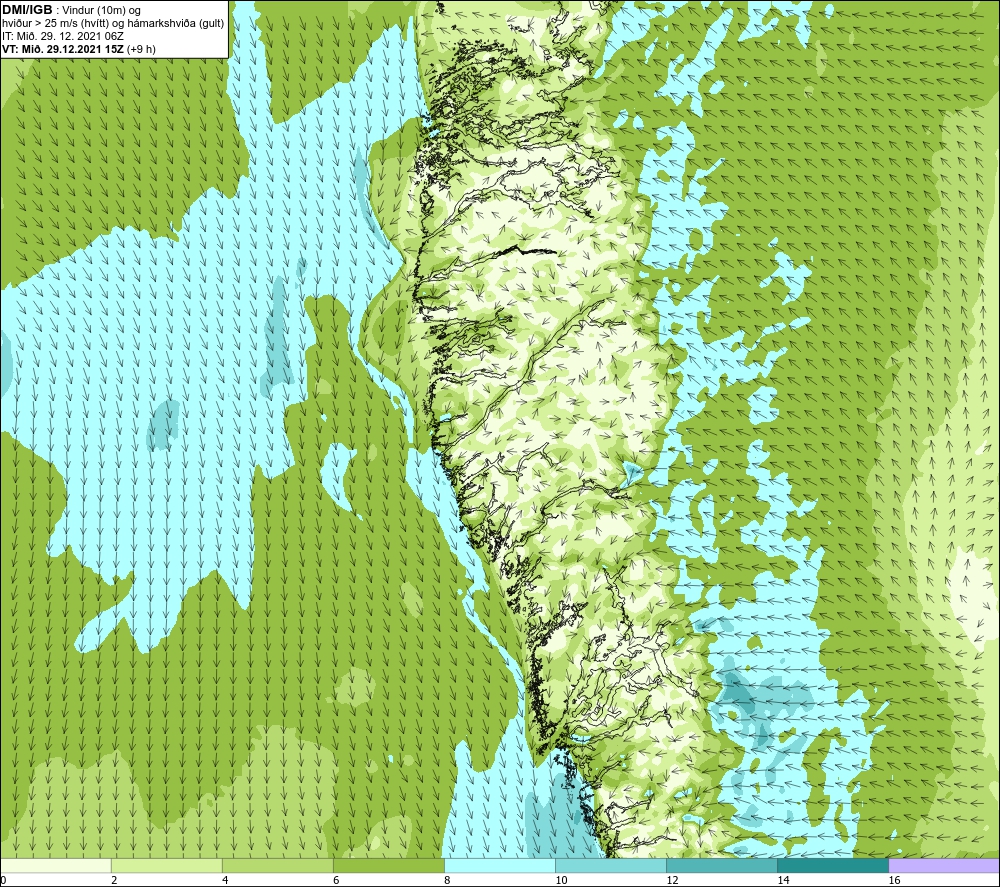Screen dimensions: 1000x887
Task: Click the scale label '12'
Action: [672, 881]
